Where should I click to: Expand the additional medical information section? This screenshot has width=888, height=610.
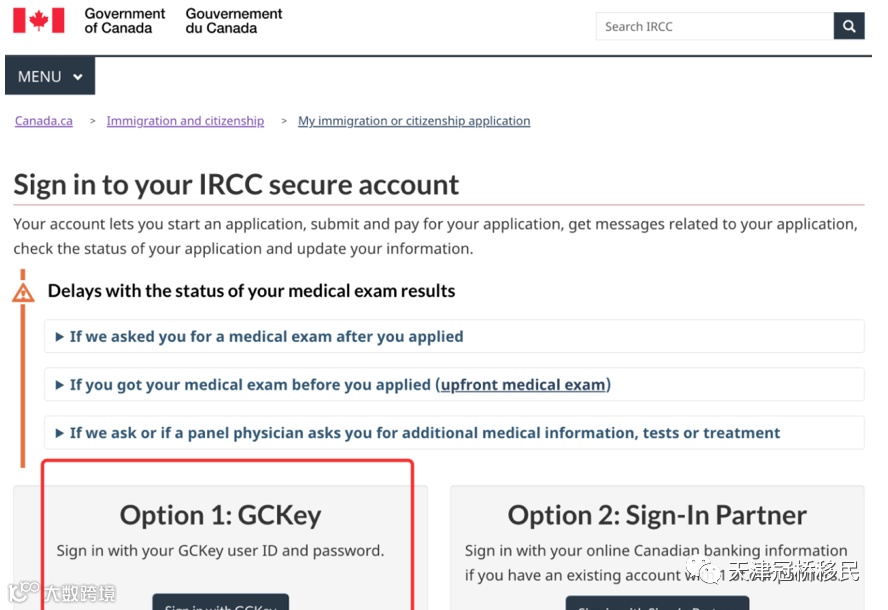(424, 433)
